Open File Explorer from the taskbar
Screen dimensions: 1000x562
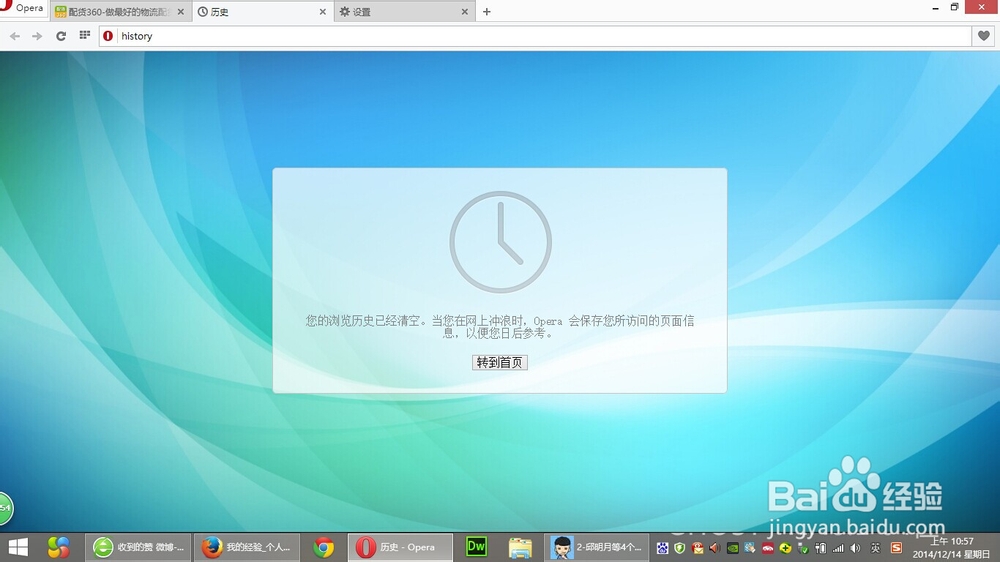pos(520,547)
